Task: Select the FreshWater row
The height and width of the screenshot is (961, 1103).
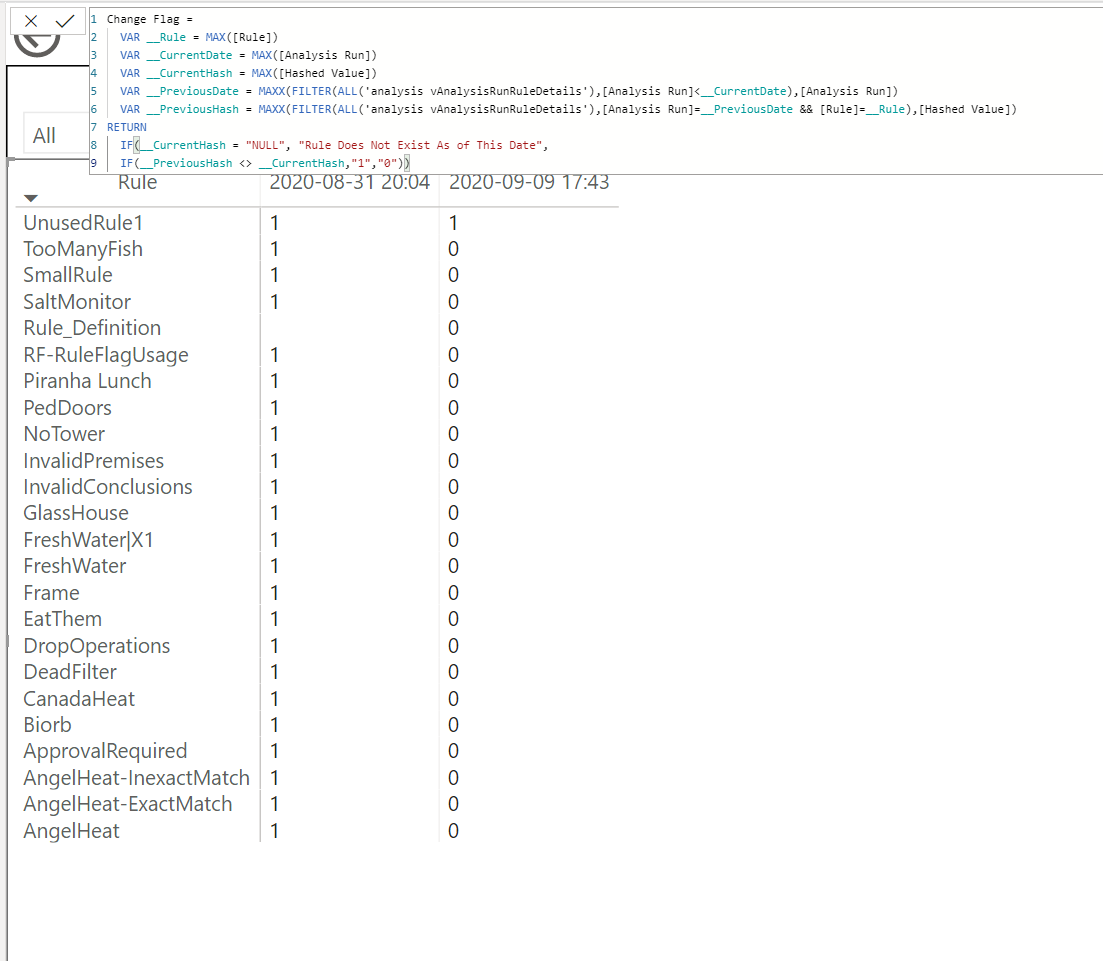Action: (x=317, y=566)
